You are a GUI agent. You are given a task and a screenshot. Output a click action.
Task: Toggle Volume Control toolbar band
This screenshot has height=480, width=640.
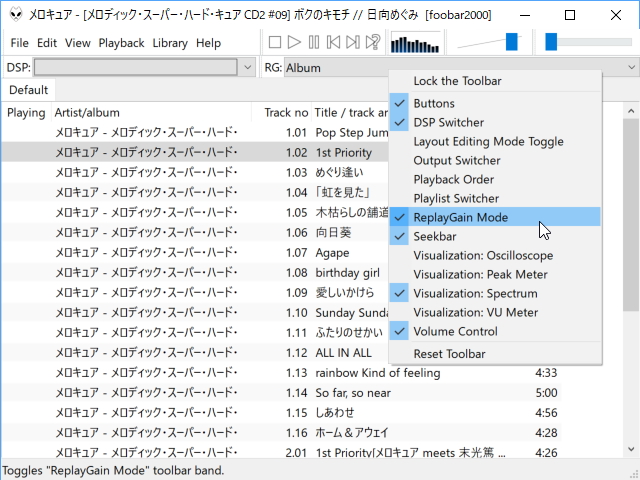click(495, 331)
